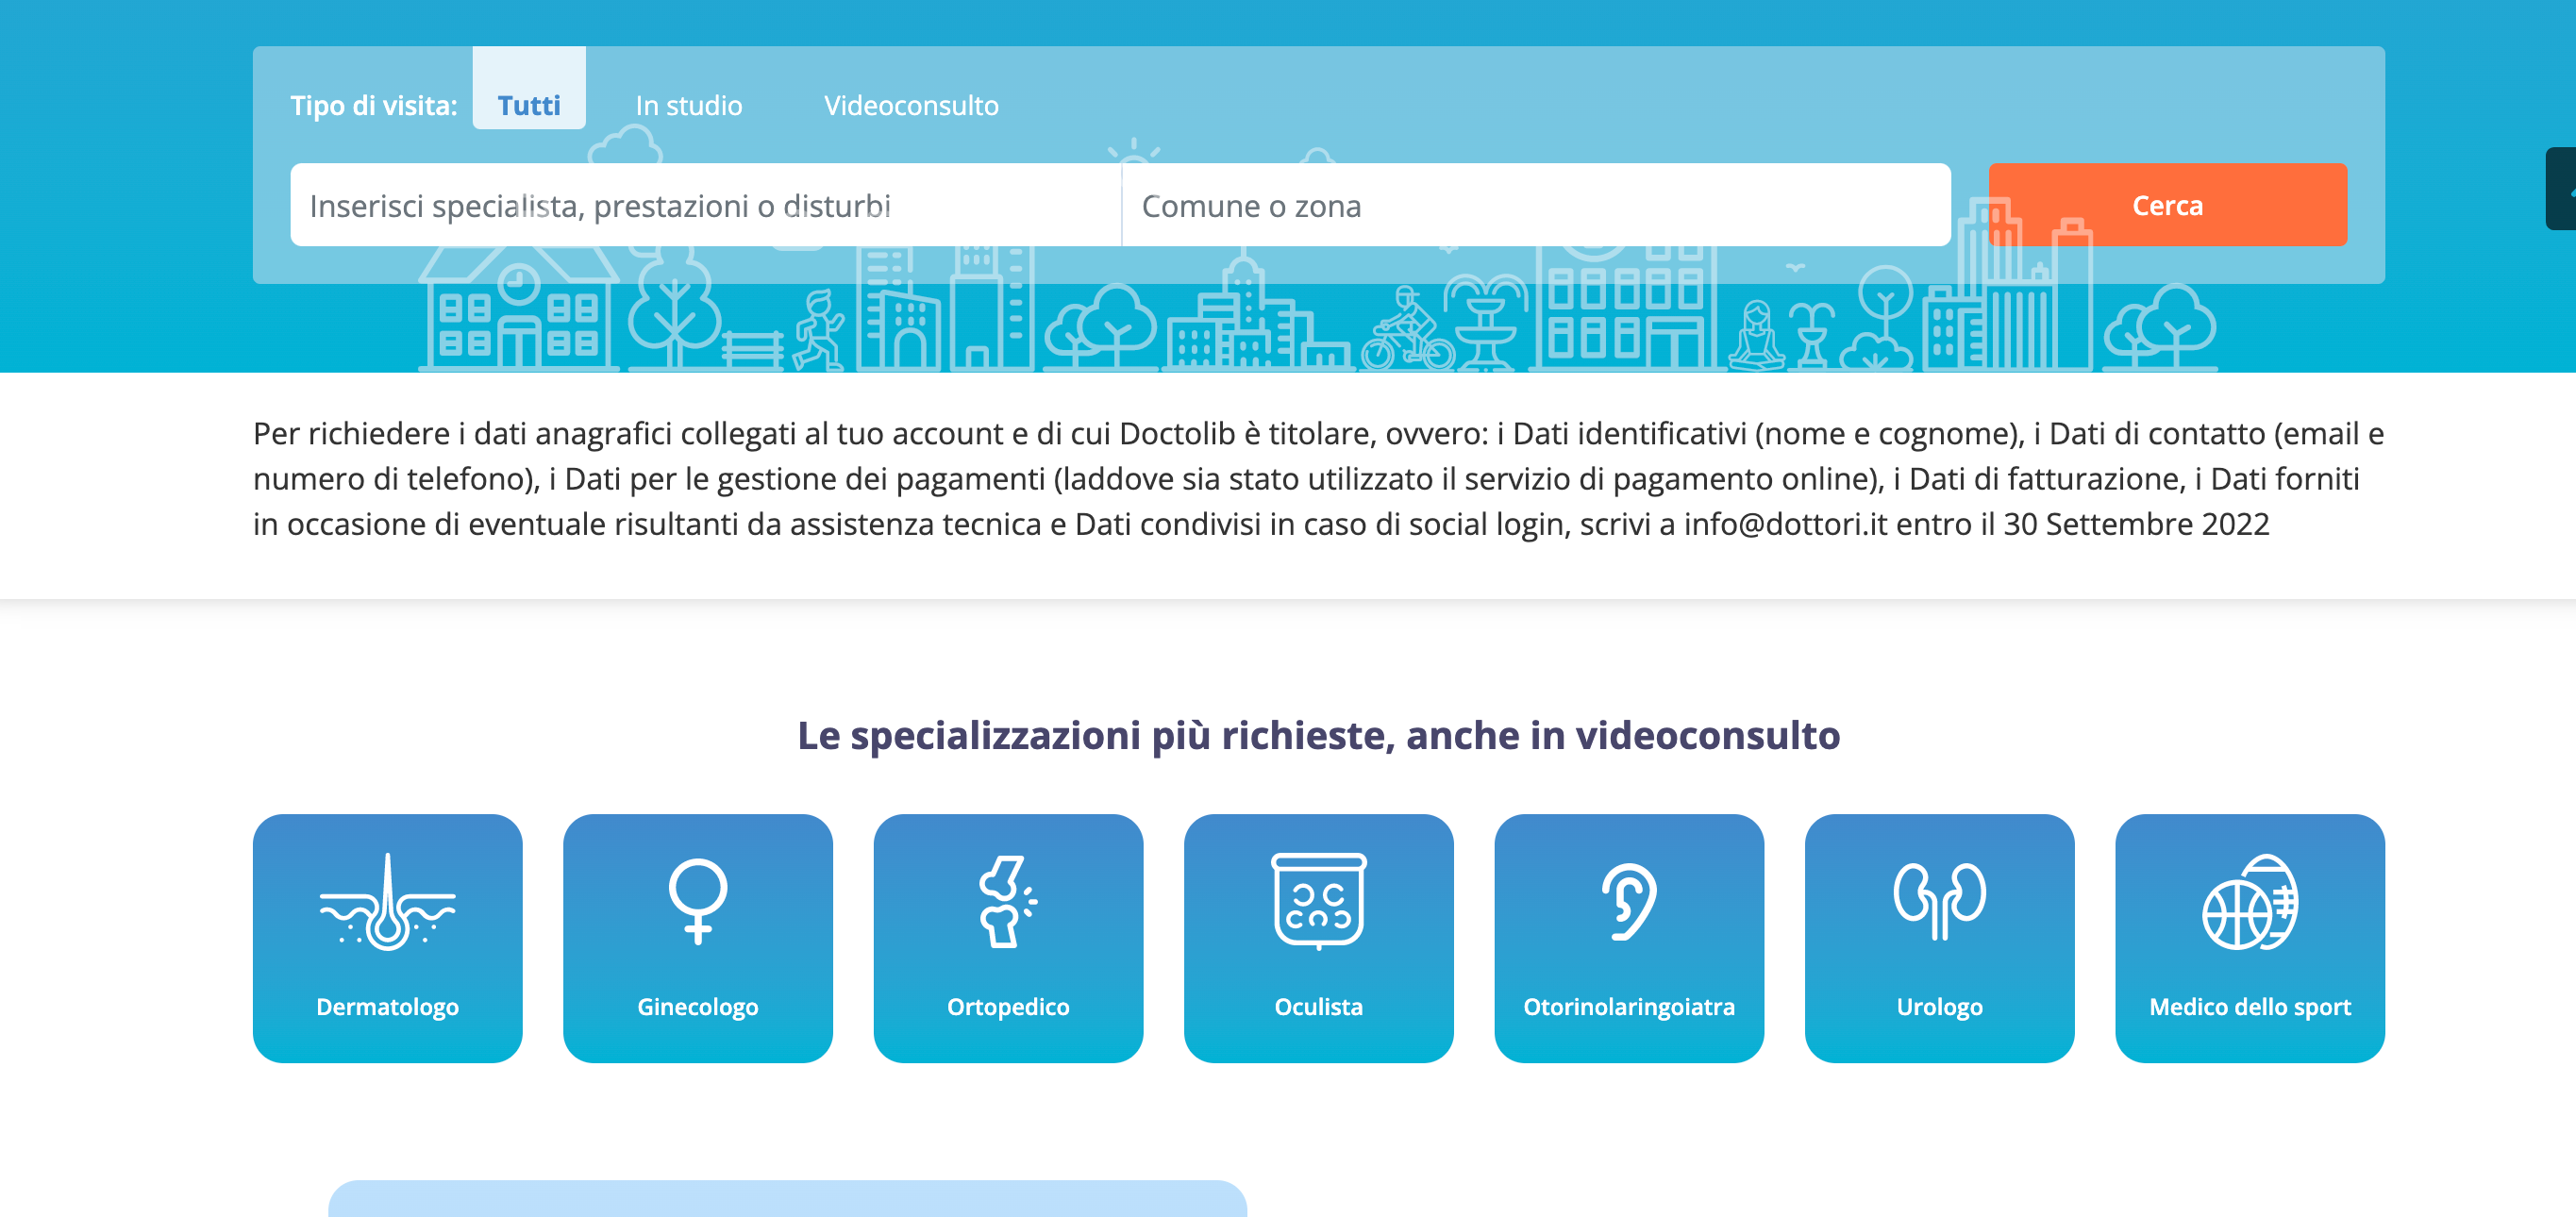Click the info@dottori.it email text
The width and height of the screenshot is (2576, 1217).
[1785, 524]
